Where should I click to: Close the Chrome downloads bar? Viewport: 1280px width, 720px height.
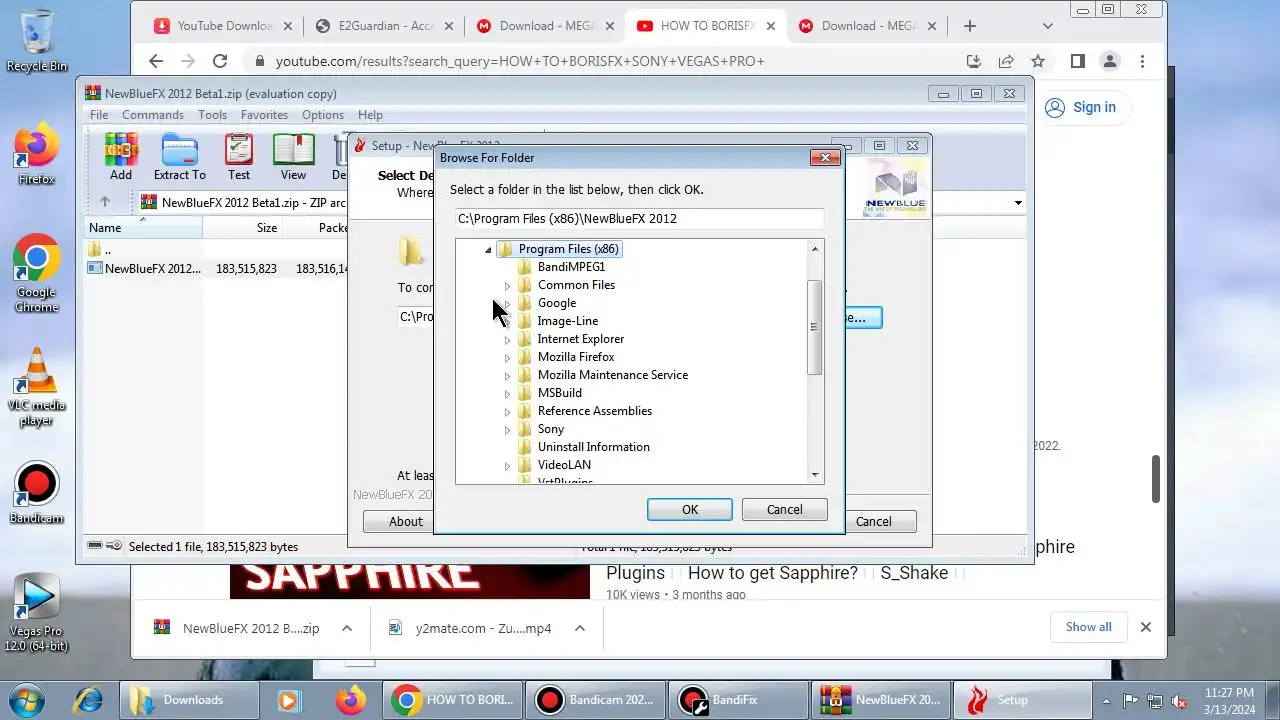1146,627
